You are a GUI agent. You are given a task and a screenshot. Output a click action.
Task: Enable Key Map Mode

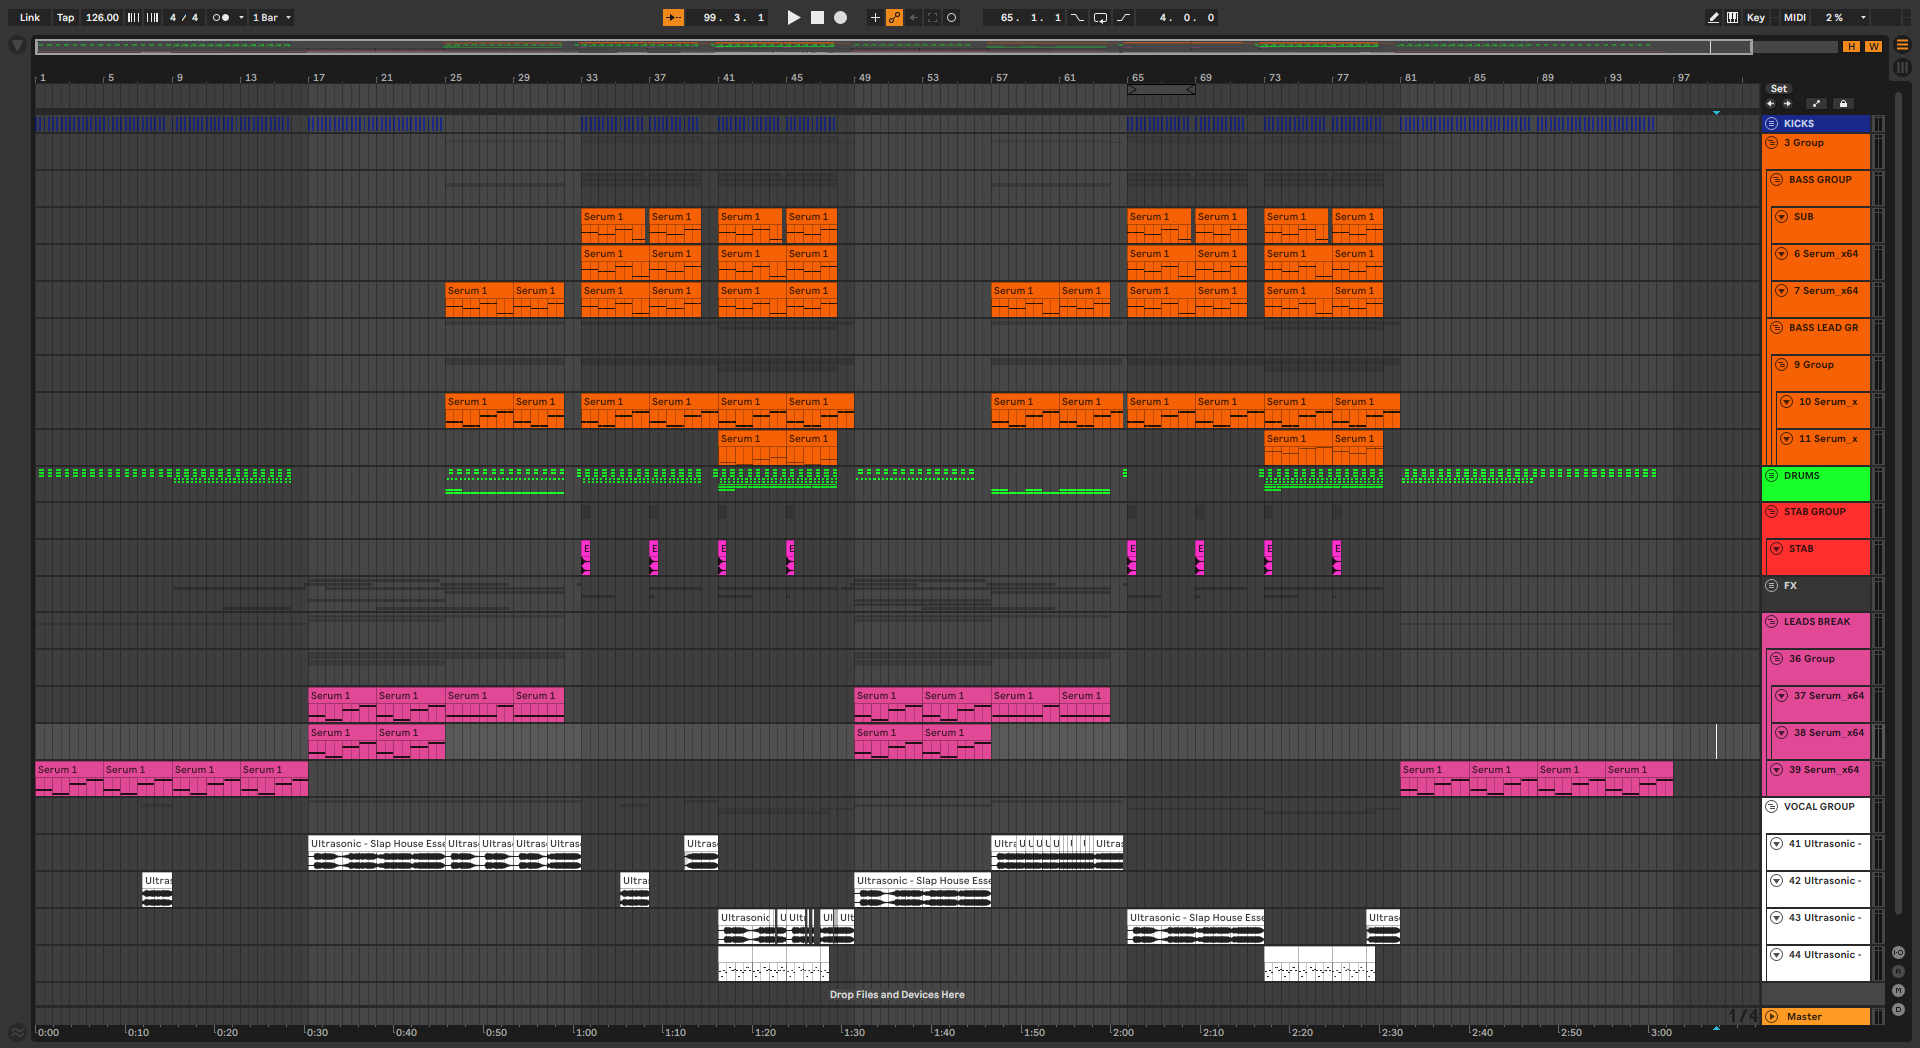tap(1756, 17)
